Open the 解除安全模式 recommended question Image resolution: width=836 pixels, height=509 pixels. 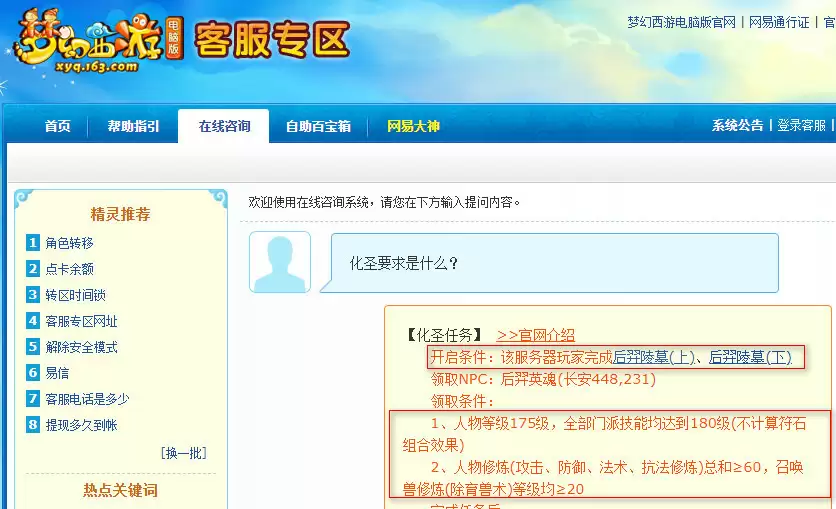pyautogui.click(x=82, y=348)
